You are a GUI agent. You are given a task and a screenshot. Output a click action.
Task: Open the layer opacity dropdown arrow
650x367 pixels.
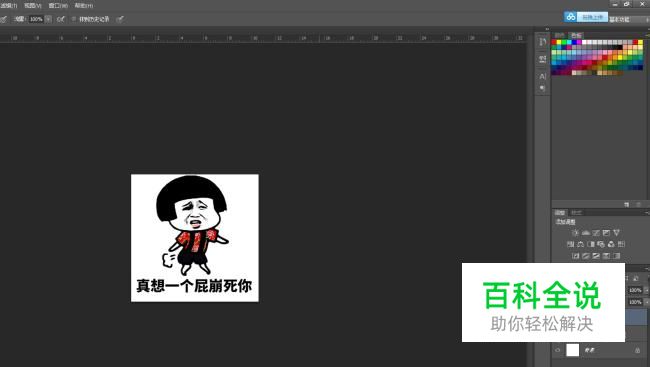tap(646, 290)
